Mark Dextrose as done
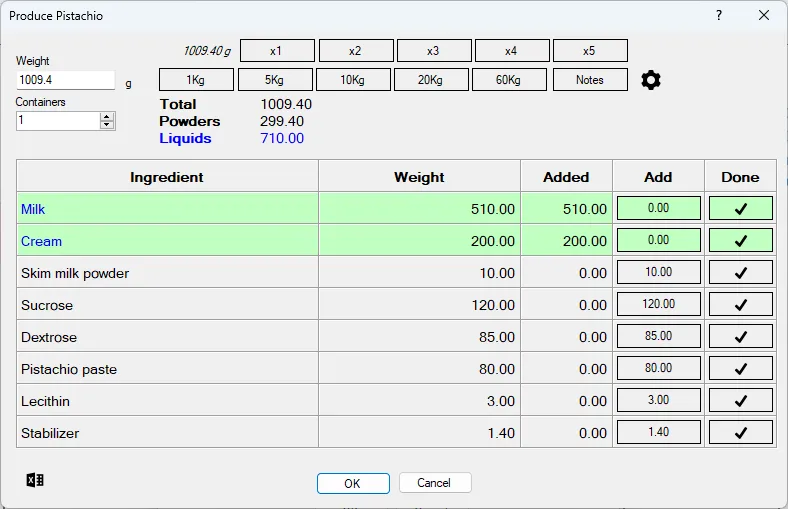788x509 pixels. tap(741, 337)
